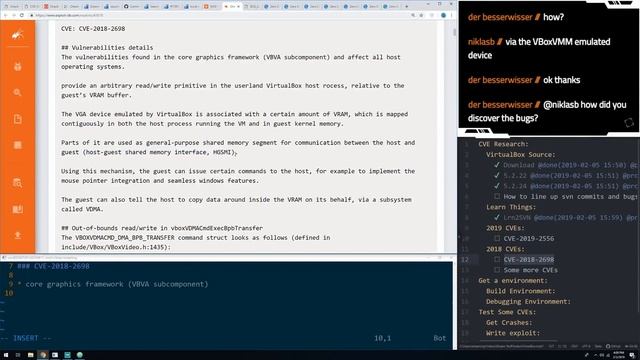Image resolution: width=640 pixels, height=360 pixels.
Task: Open the Papers document icon in the sidebar
Action: tap(18, 119)
